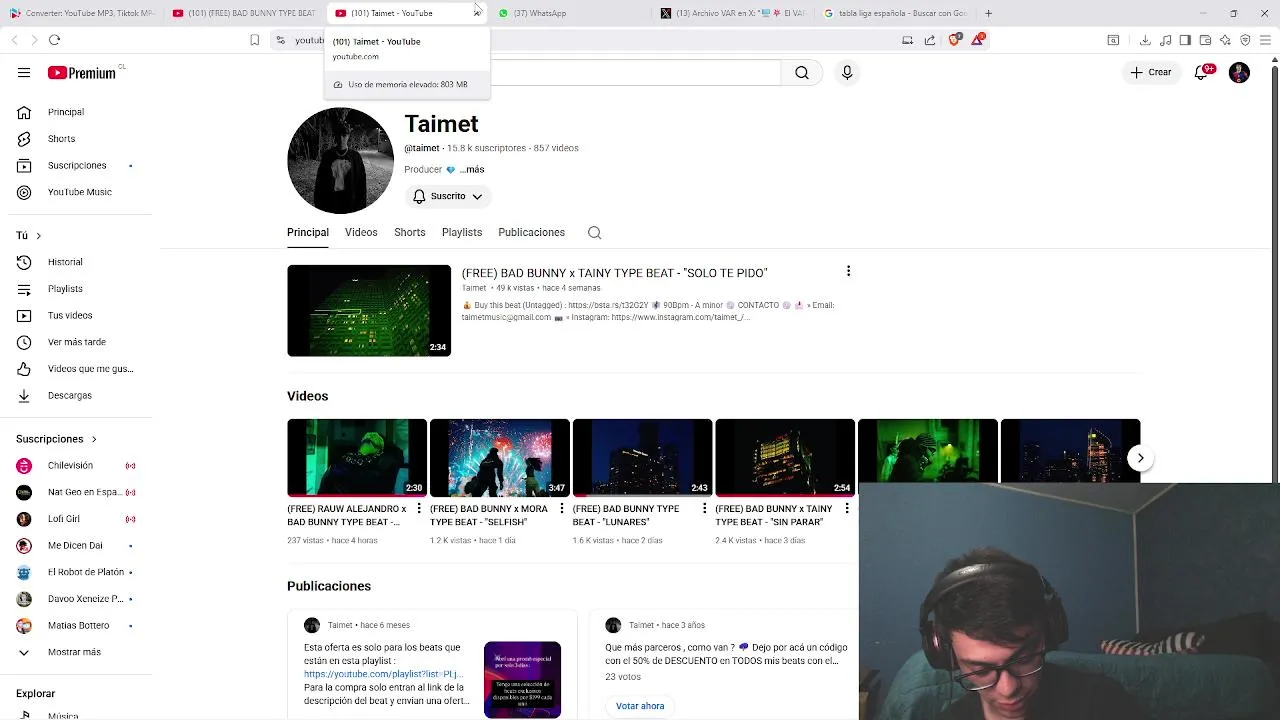Click the YouTube Premium logo
1280x720 pixels.
pyautogui.click(x=82, y=72)
